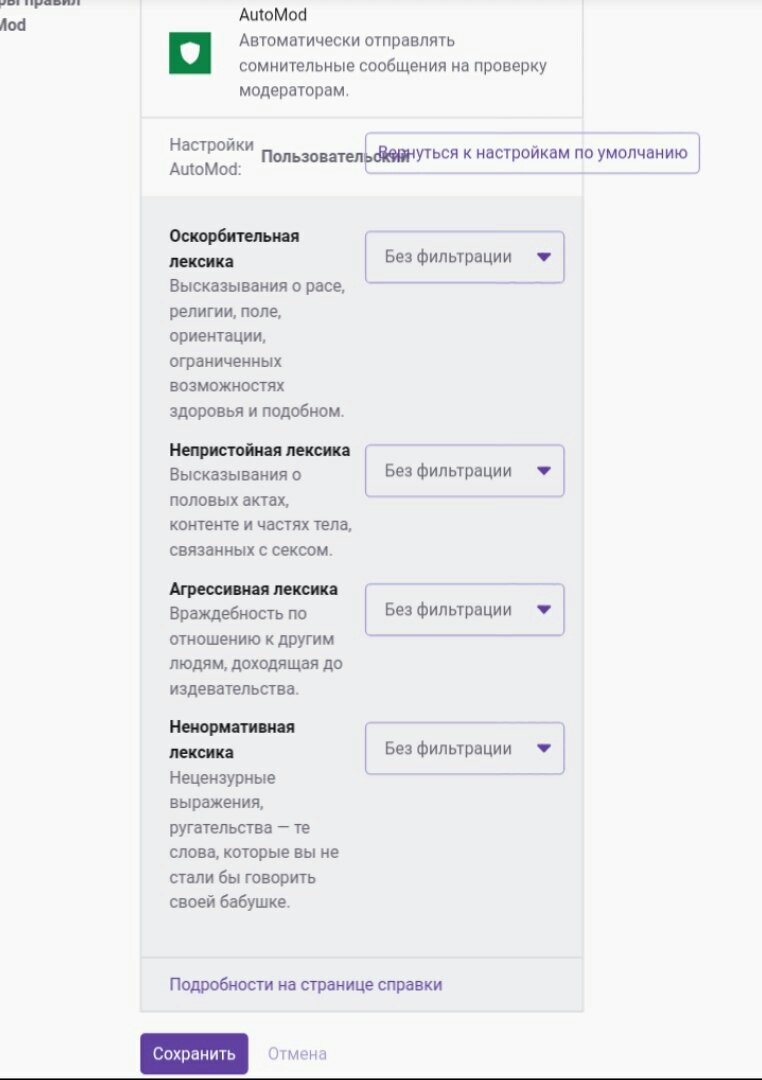Select the "Оскорбительная лексика" heading
762x1080 pixels.
pyautogui.click(x=234, y=249)
